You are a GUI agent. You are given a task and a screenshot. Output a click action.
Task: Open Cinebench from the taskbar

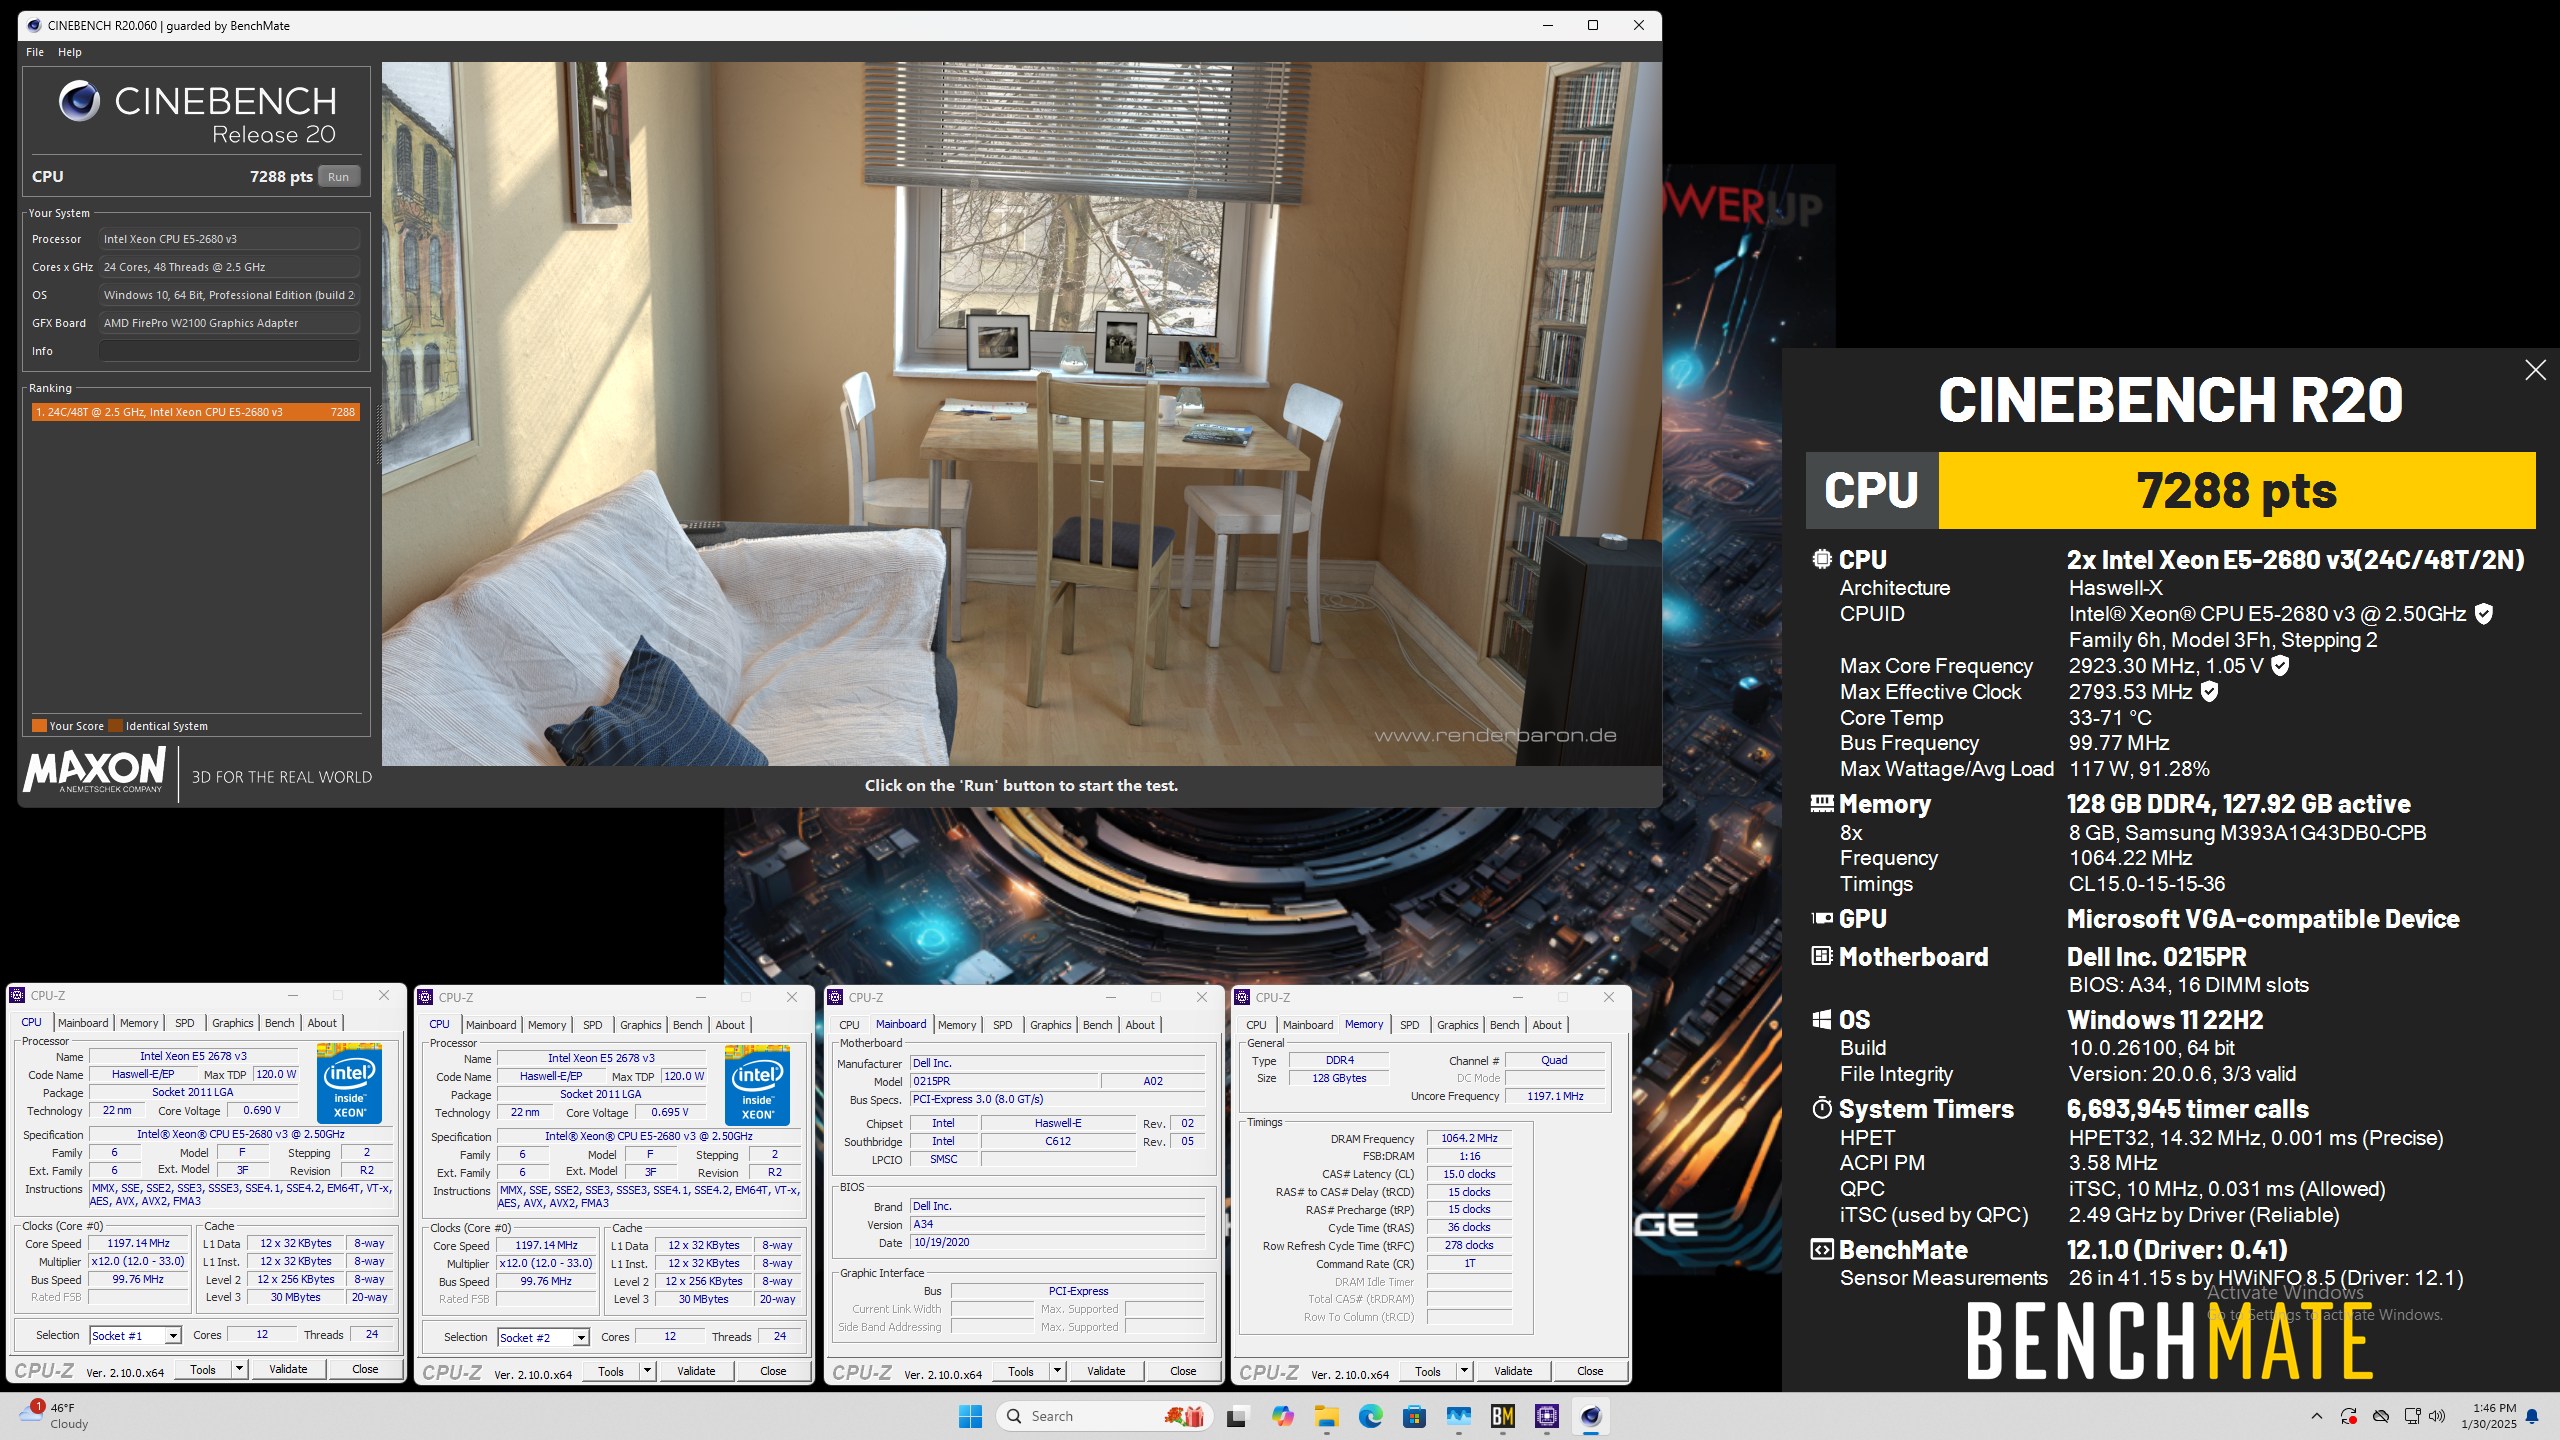click(1591, 1416)
